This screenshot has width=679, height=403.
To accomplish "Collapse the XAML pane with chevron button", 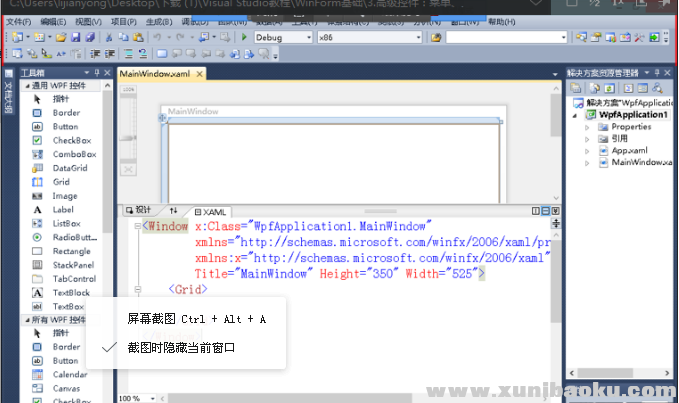I will 554,211.
